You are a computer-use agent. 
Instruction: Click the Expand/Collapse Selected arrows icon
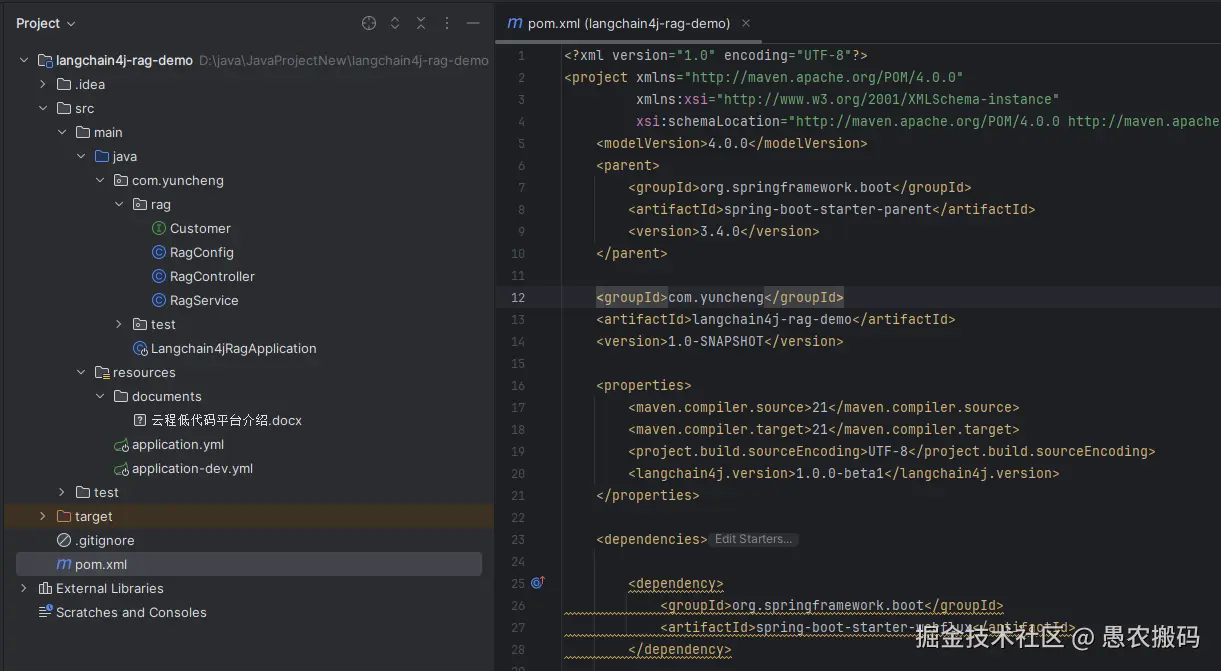395,23
